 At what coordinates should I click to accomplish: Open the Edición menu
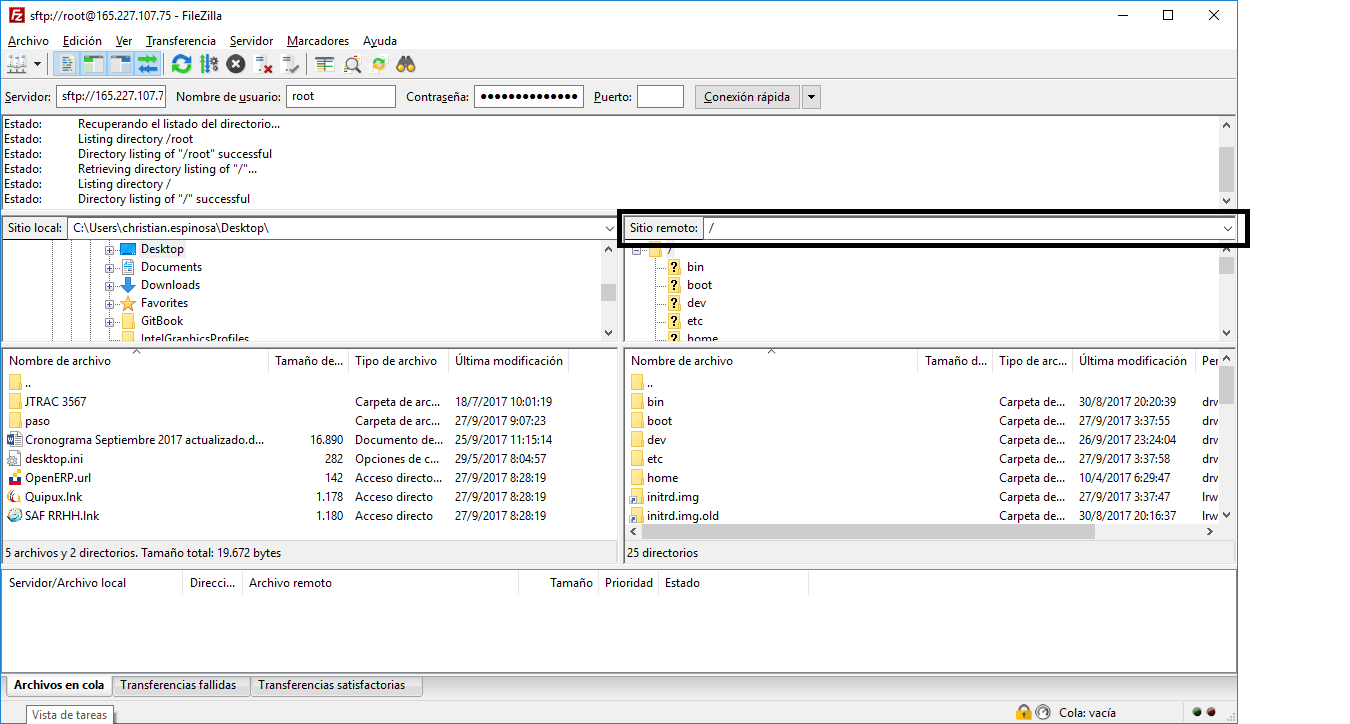[x=82, y=41]
